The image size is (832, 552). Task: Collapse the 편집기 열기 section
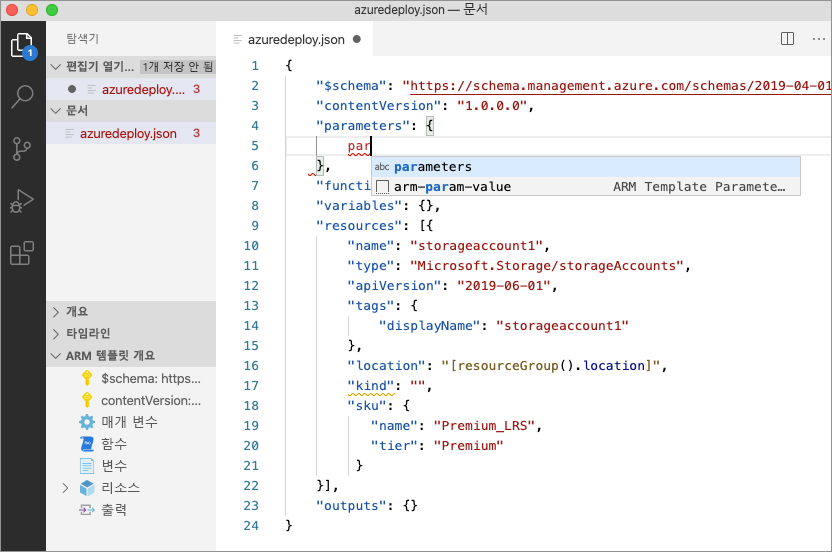56,66
